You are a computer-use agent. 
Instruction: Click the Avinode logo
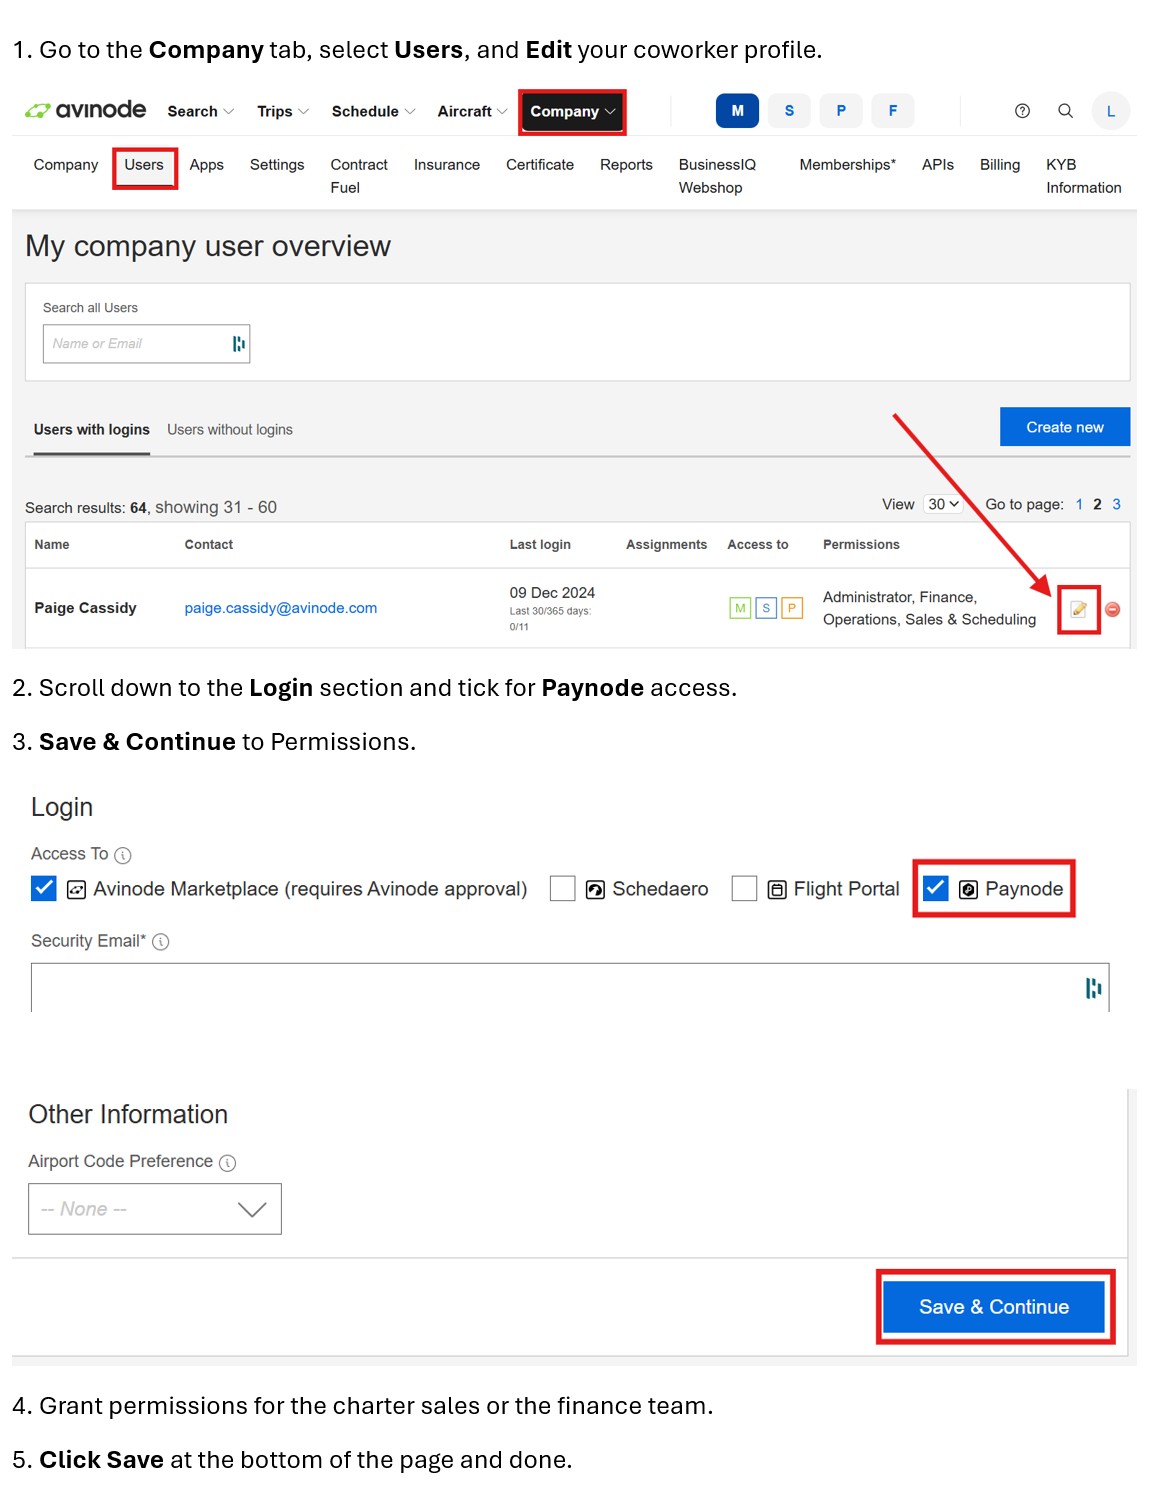[x=86, y=110]
